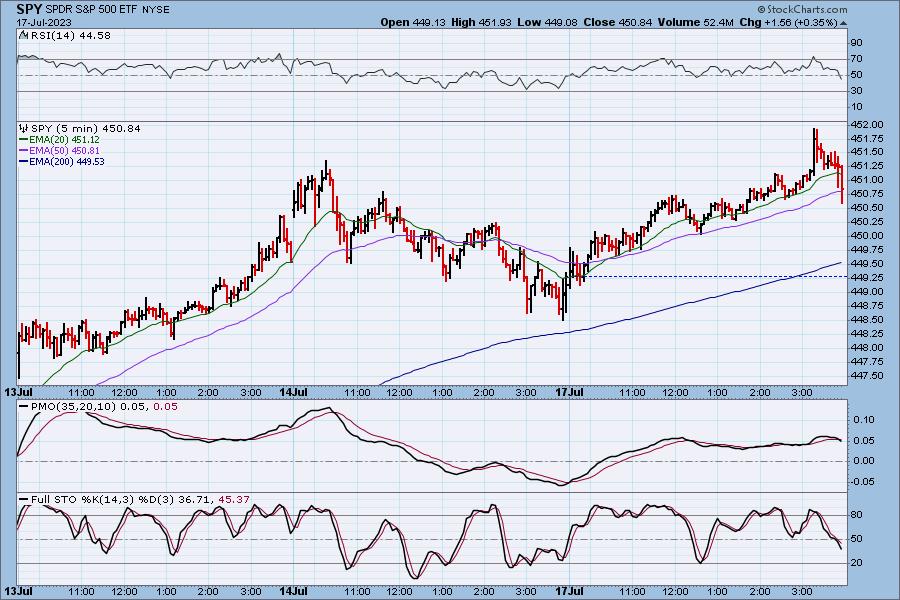Click the 17Jul date label beneath the stochastic panel

(570, 591)
